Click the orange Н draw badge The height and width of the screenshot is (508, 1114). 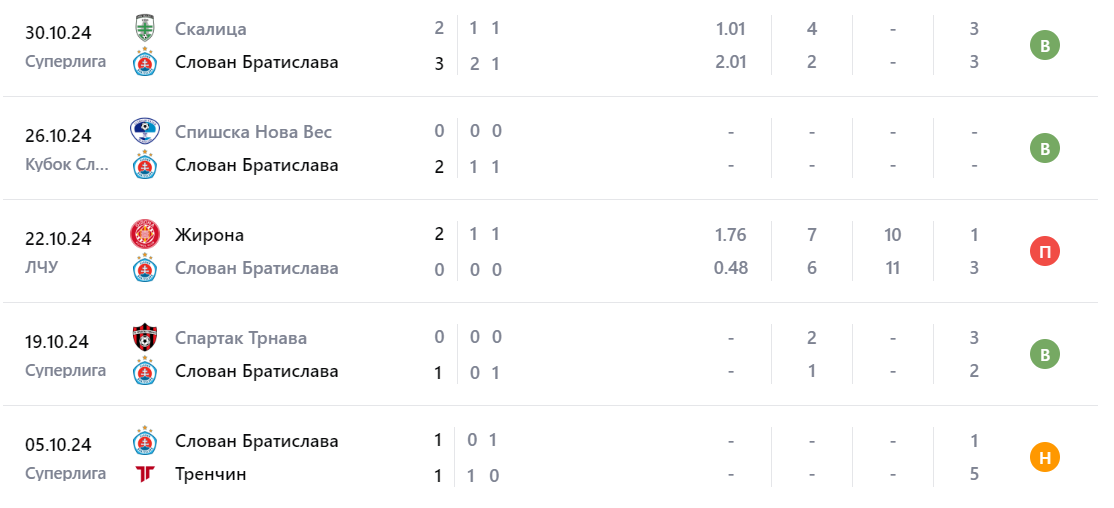coord(1045,458)
